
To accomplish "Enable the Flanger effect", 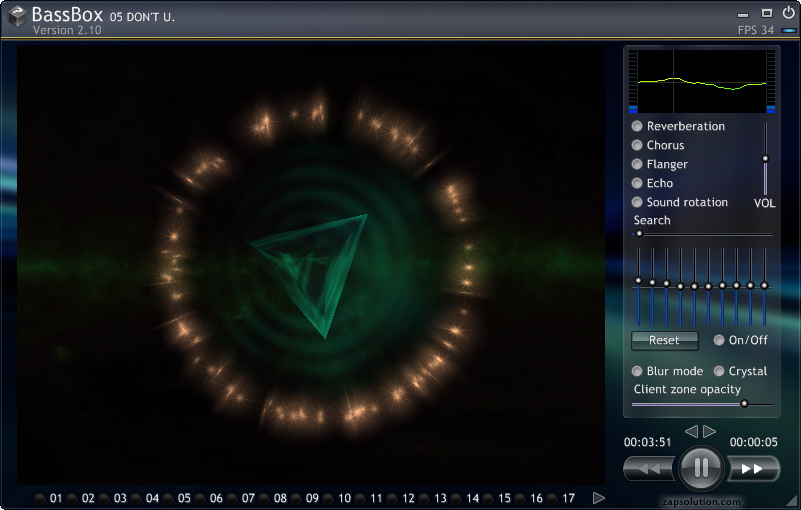I will point(637,164).
